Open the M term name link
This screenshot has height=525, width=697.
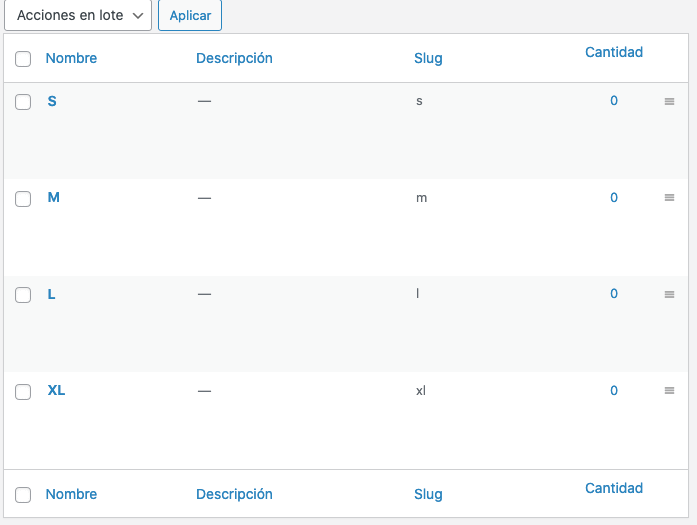click(54, 197)
